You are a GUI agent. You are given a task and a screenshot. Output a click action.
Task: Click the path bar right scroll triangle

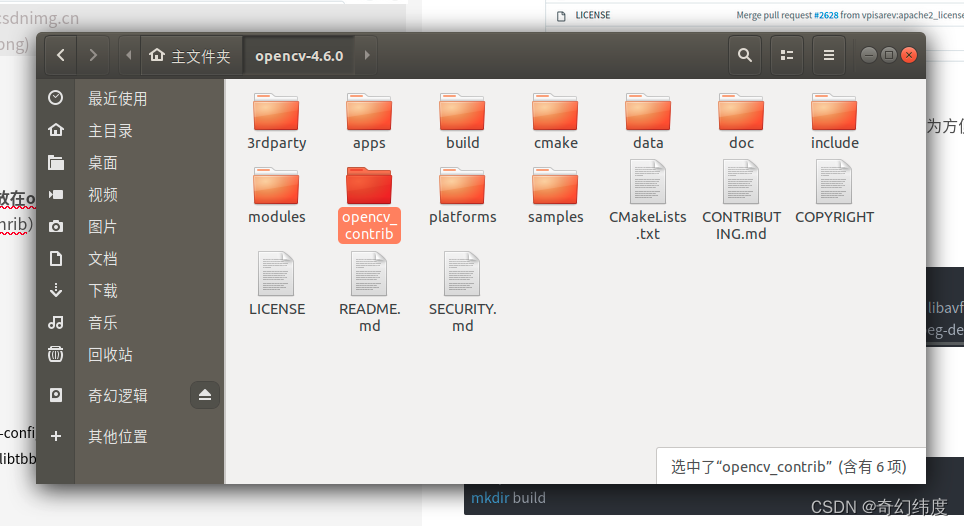(367, 55)
